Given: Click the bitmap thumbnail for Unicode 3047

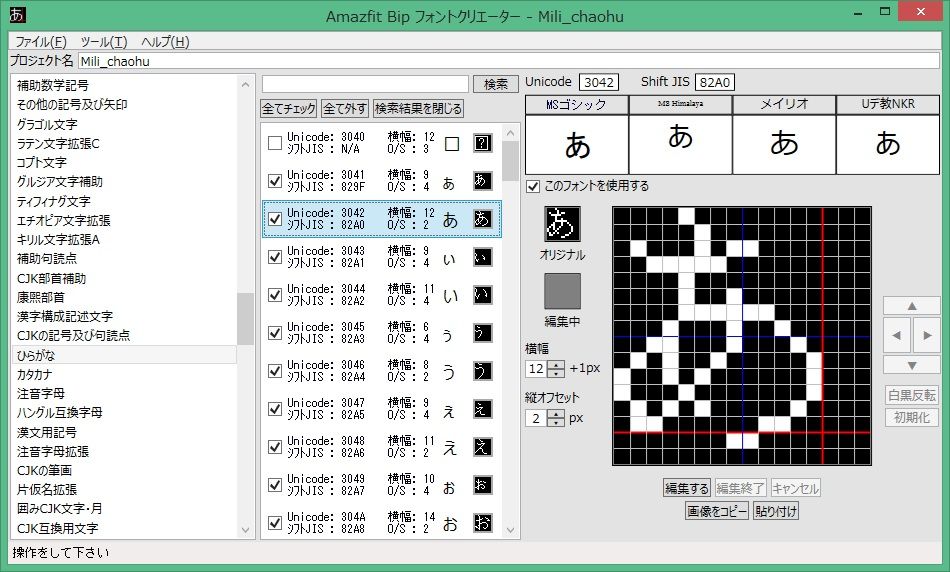Looking at the screenshot, I should pyautogui.click(x=482, y=409).
